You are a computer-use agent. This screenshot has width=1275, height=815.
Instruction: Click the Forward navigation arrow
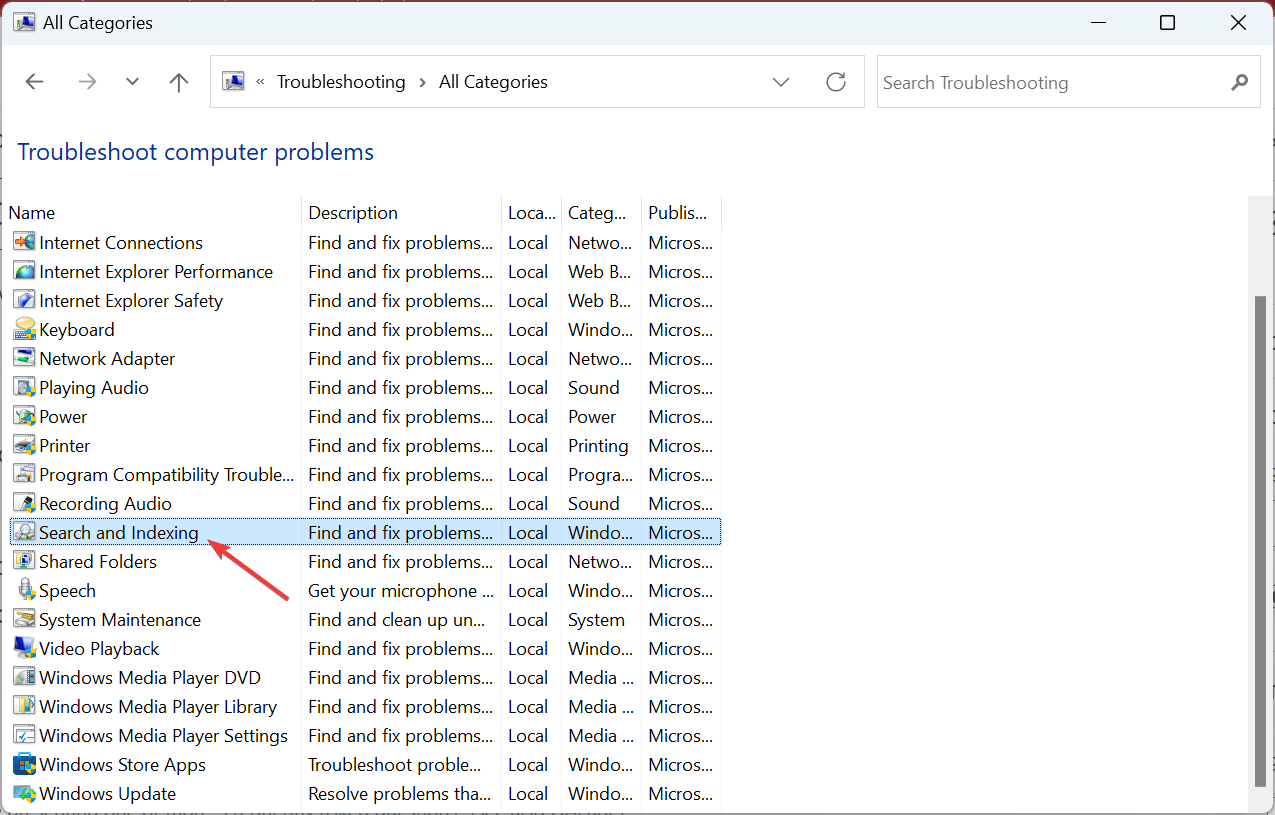(x=88, y=82)
